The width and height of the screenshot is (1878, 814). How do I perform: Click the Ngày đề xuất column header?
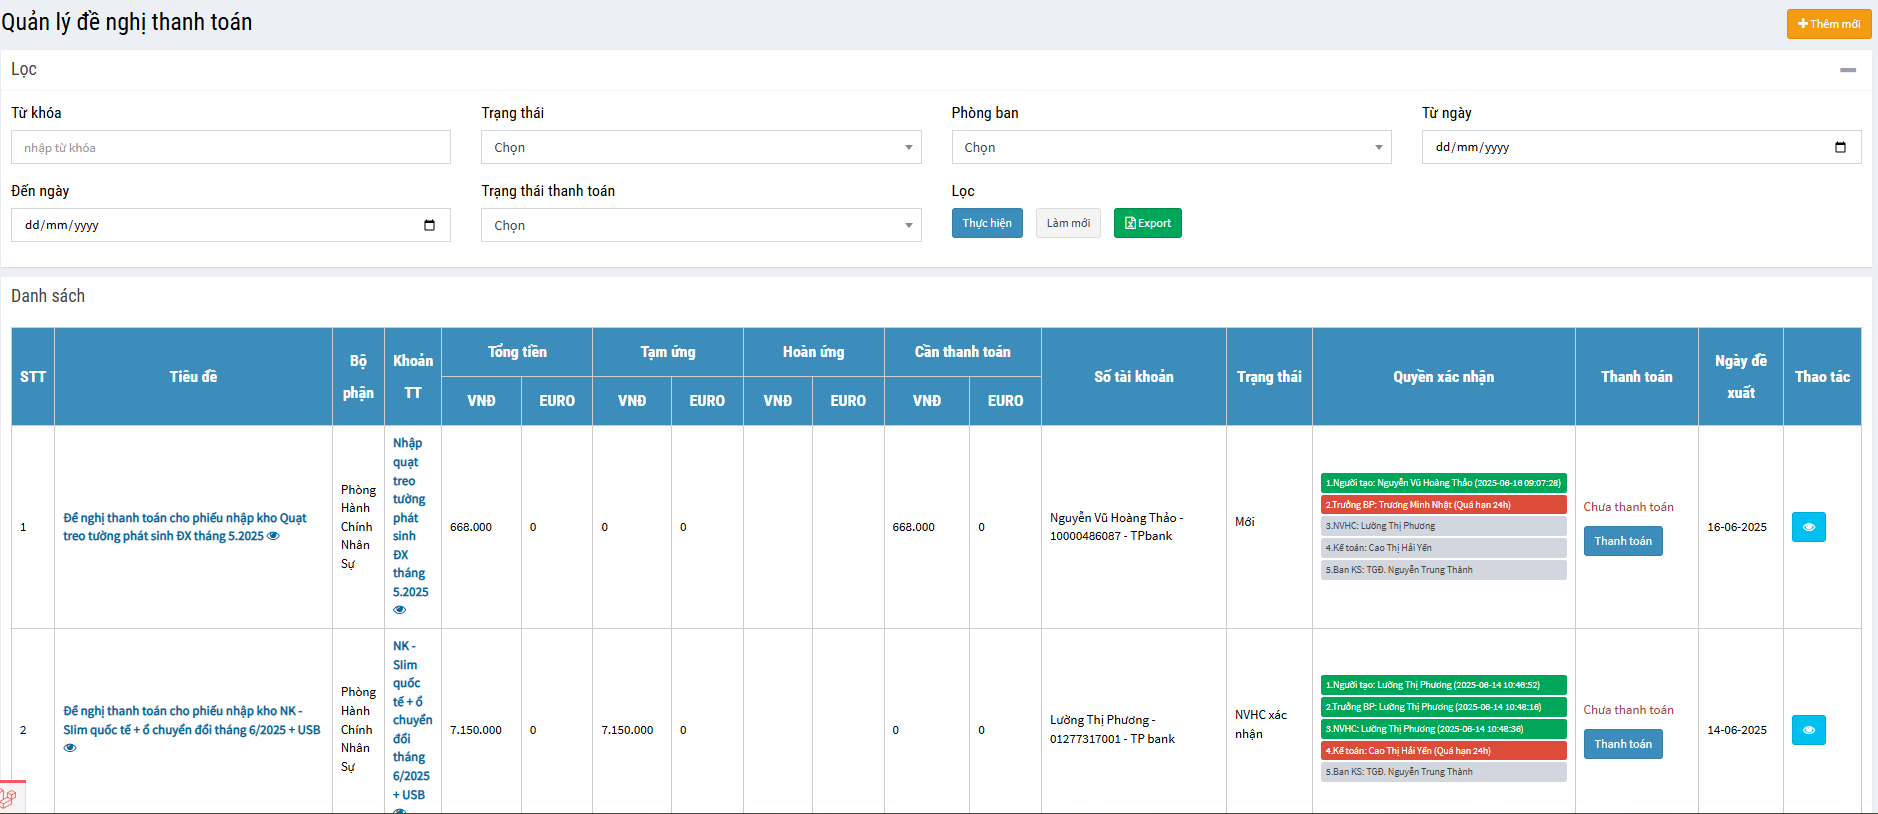point(1740,377)
